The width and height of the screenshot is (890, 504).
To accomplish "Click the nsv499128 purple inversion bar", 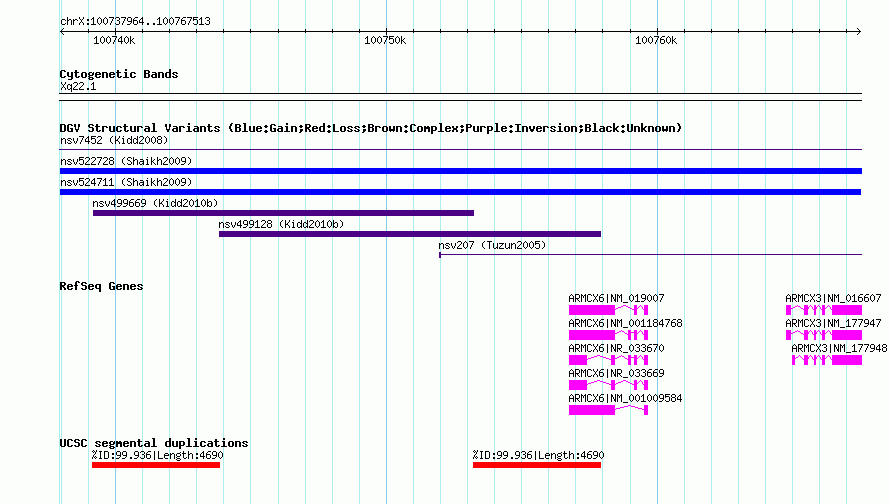I will [x=410, y=234].
